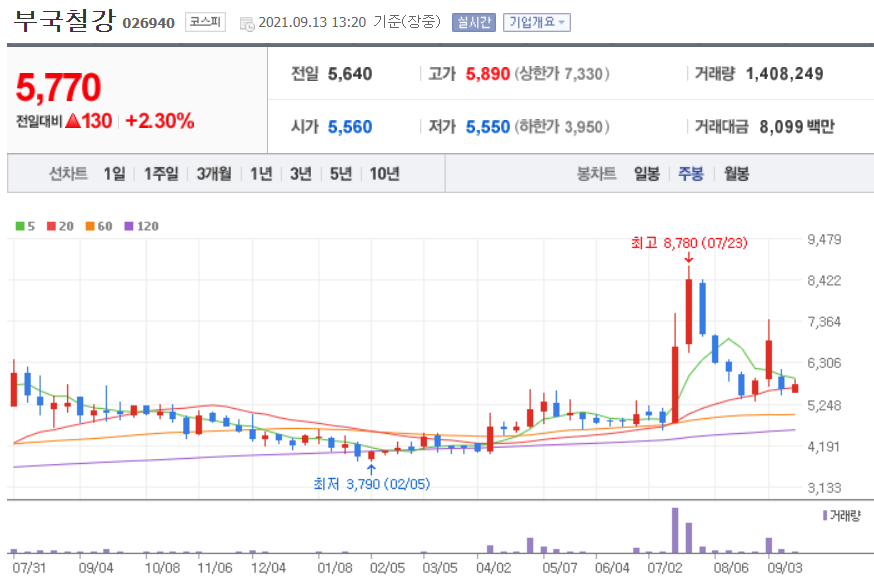Click the 09/03 date label on x-axis
874x581 pixels.
(785, 568)
